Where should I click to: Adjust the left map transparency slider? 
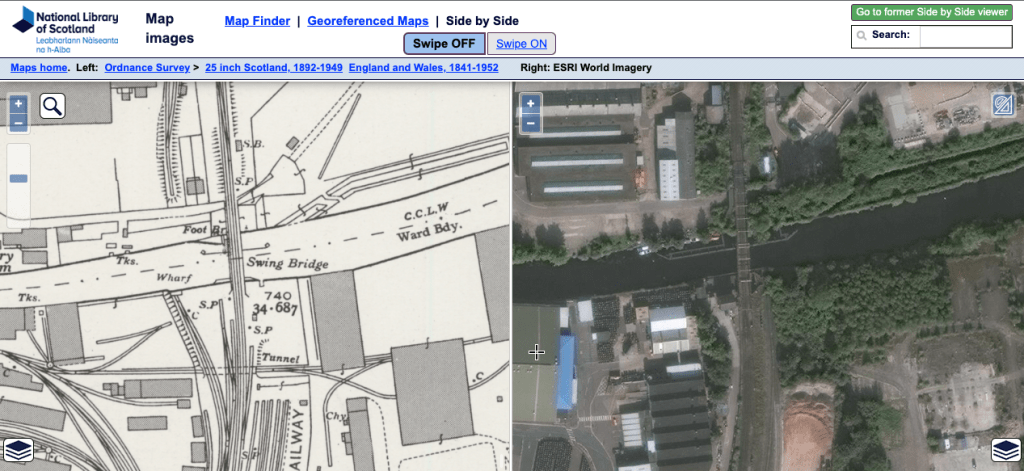pos(19,179)
